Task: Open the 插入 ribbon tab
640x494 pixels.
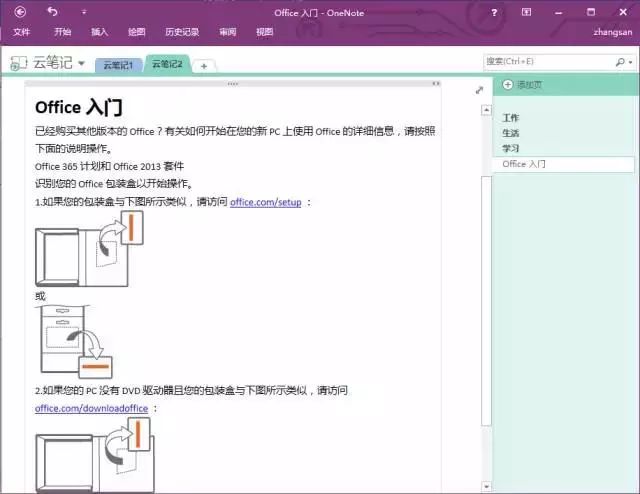Action: [100, 32]
